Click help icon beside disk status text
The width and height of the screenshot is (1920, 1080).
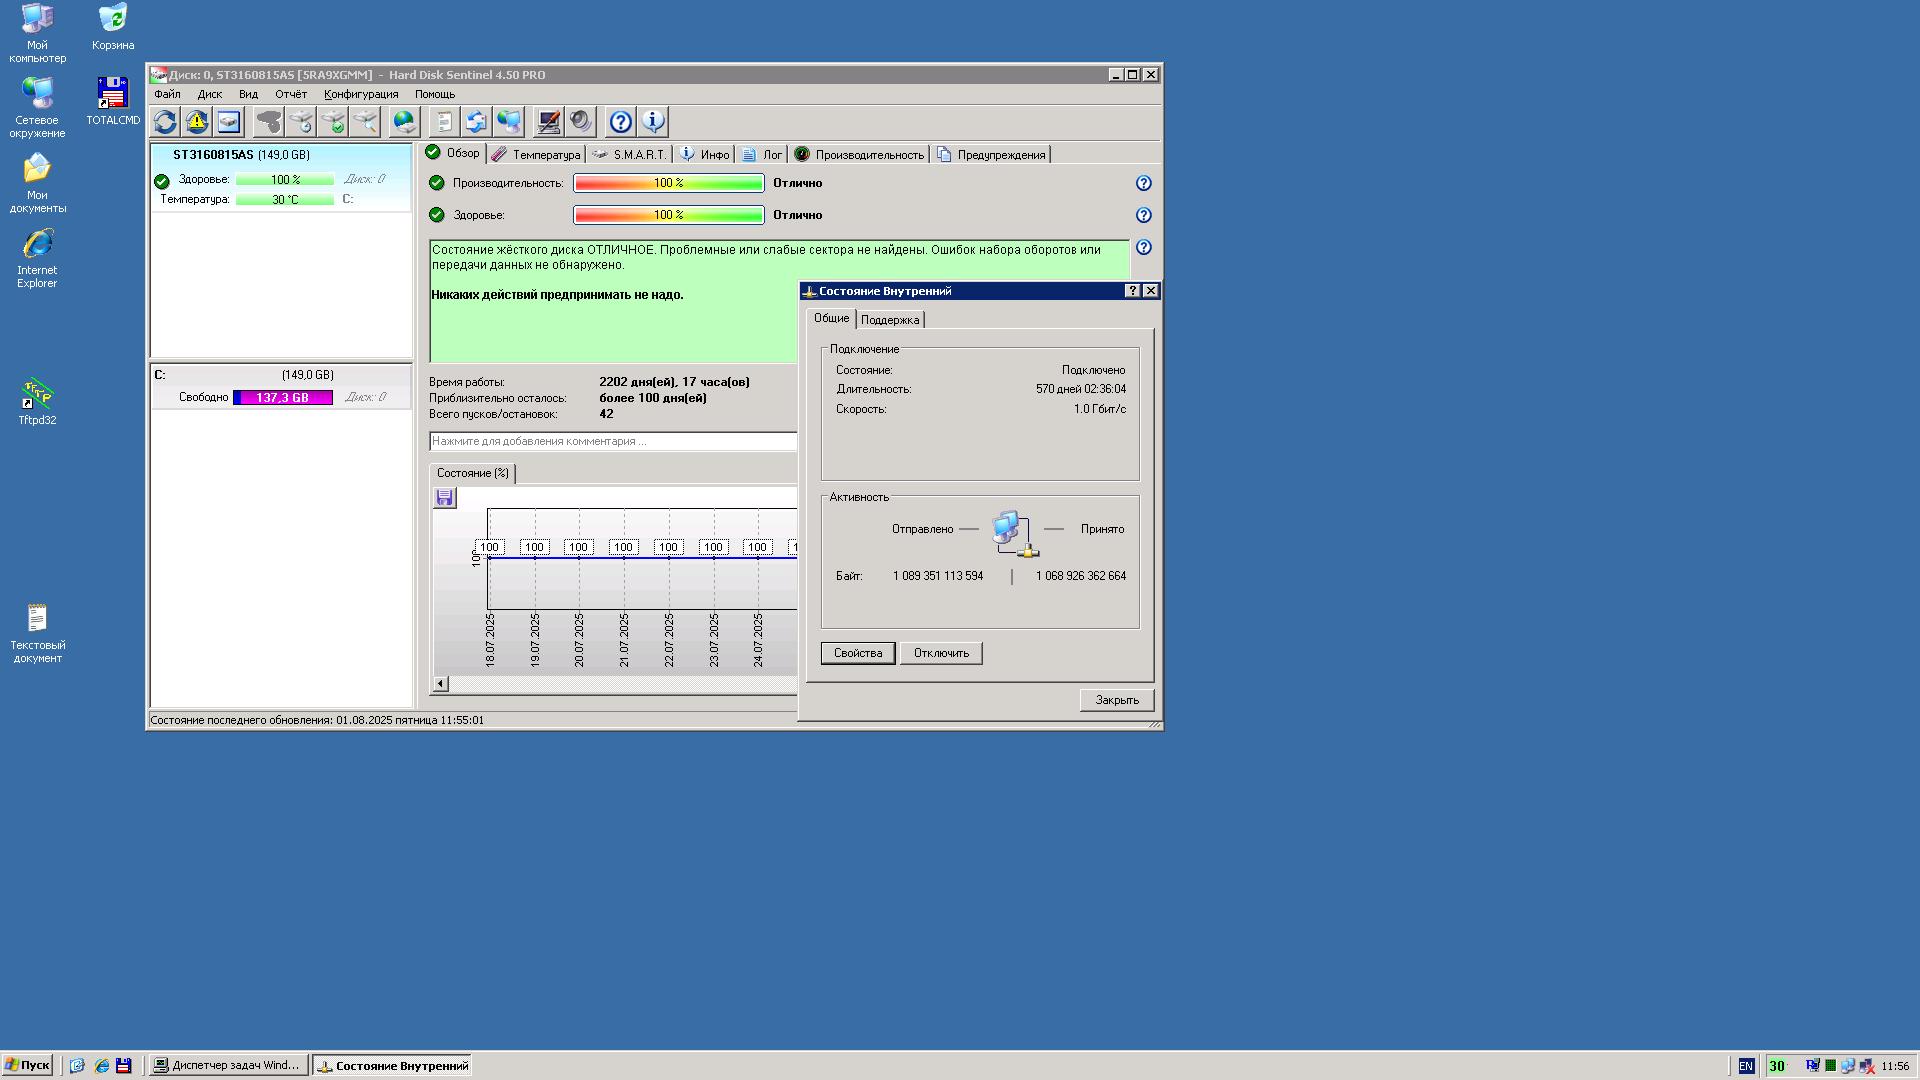pyautogui.click(x=1143, y=247)
